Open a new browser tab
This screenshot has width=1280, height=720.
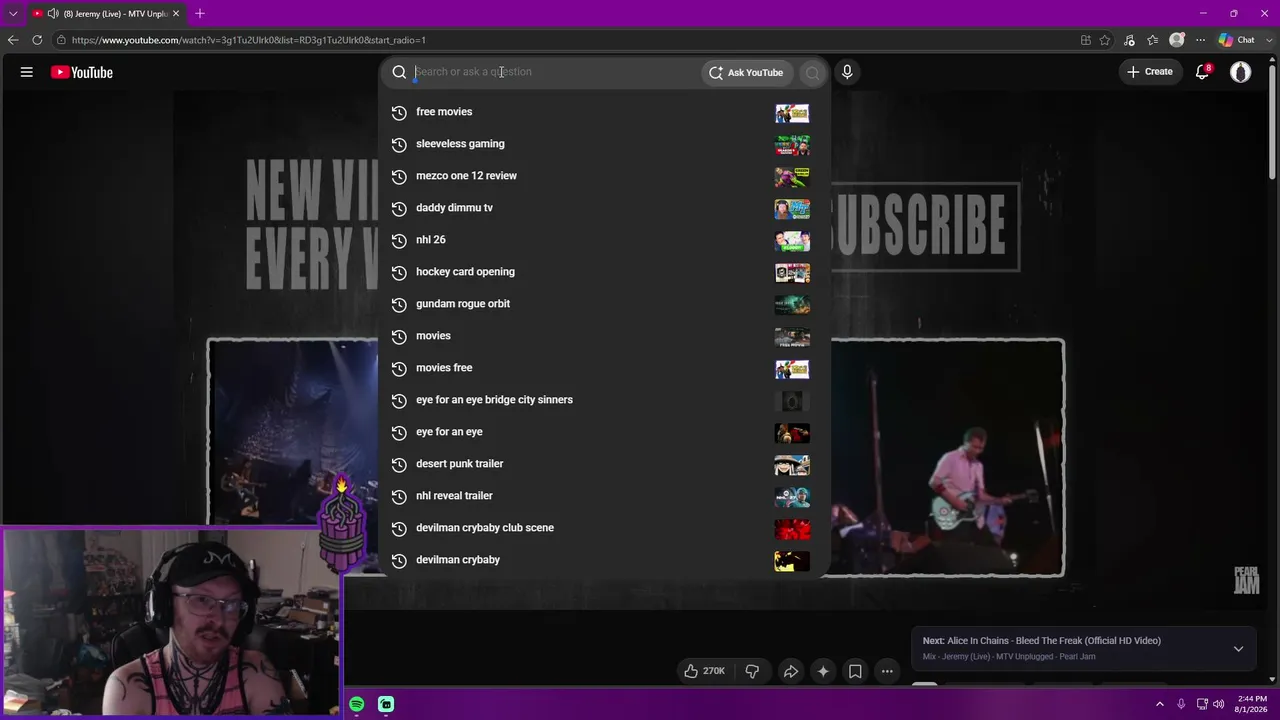point(200,14)
